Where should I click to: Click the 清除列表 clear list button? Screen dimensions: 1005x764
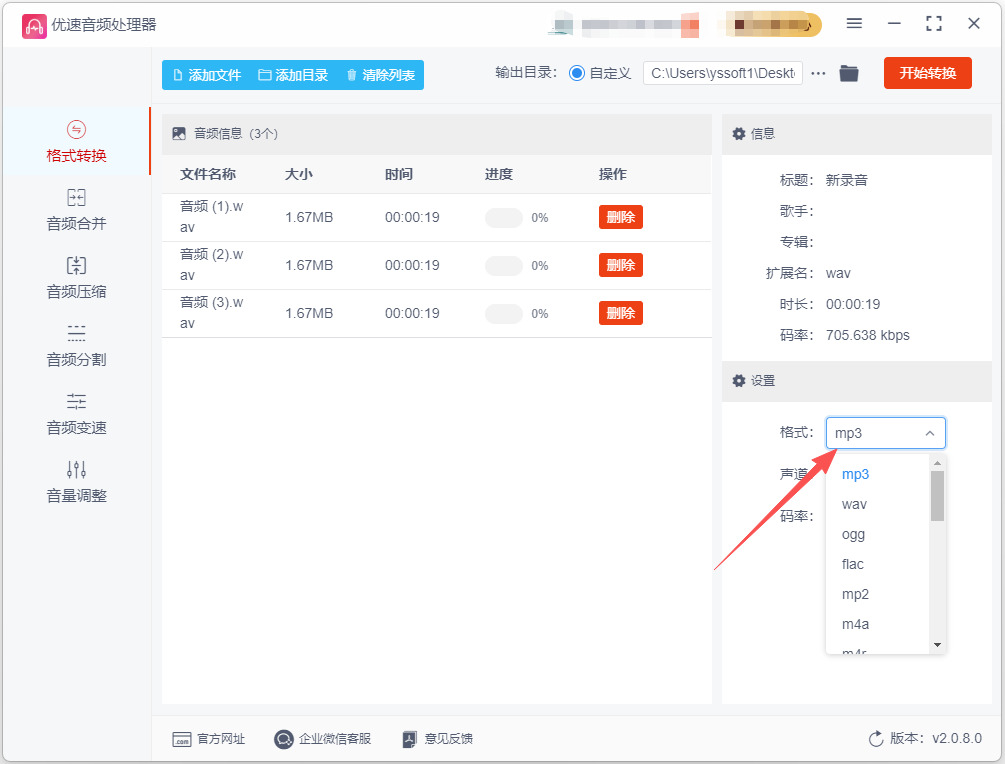click(x=381, y=75)
